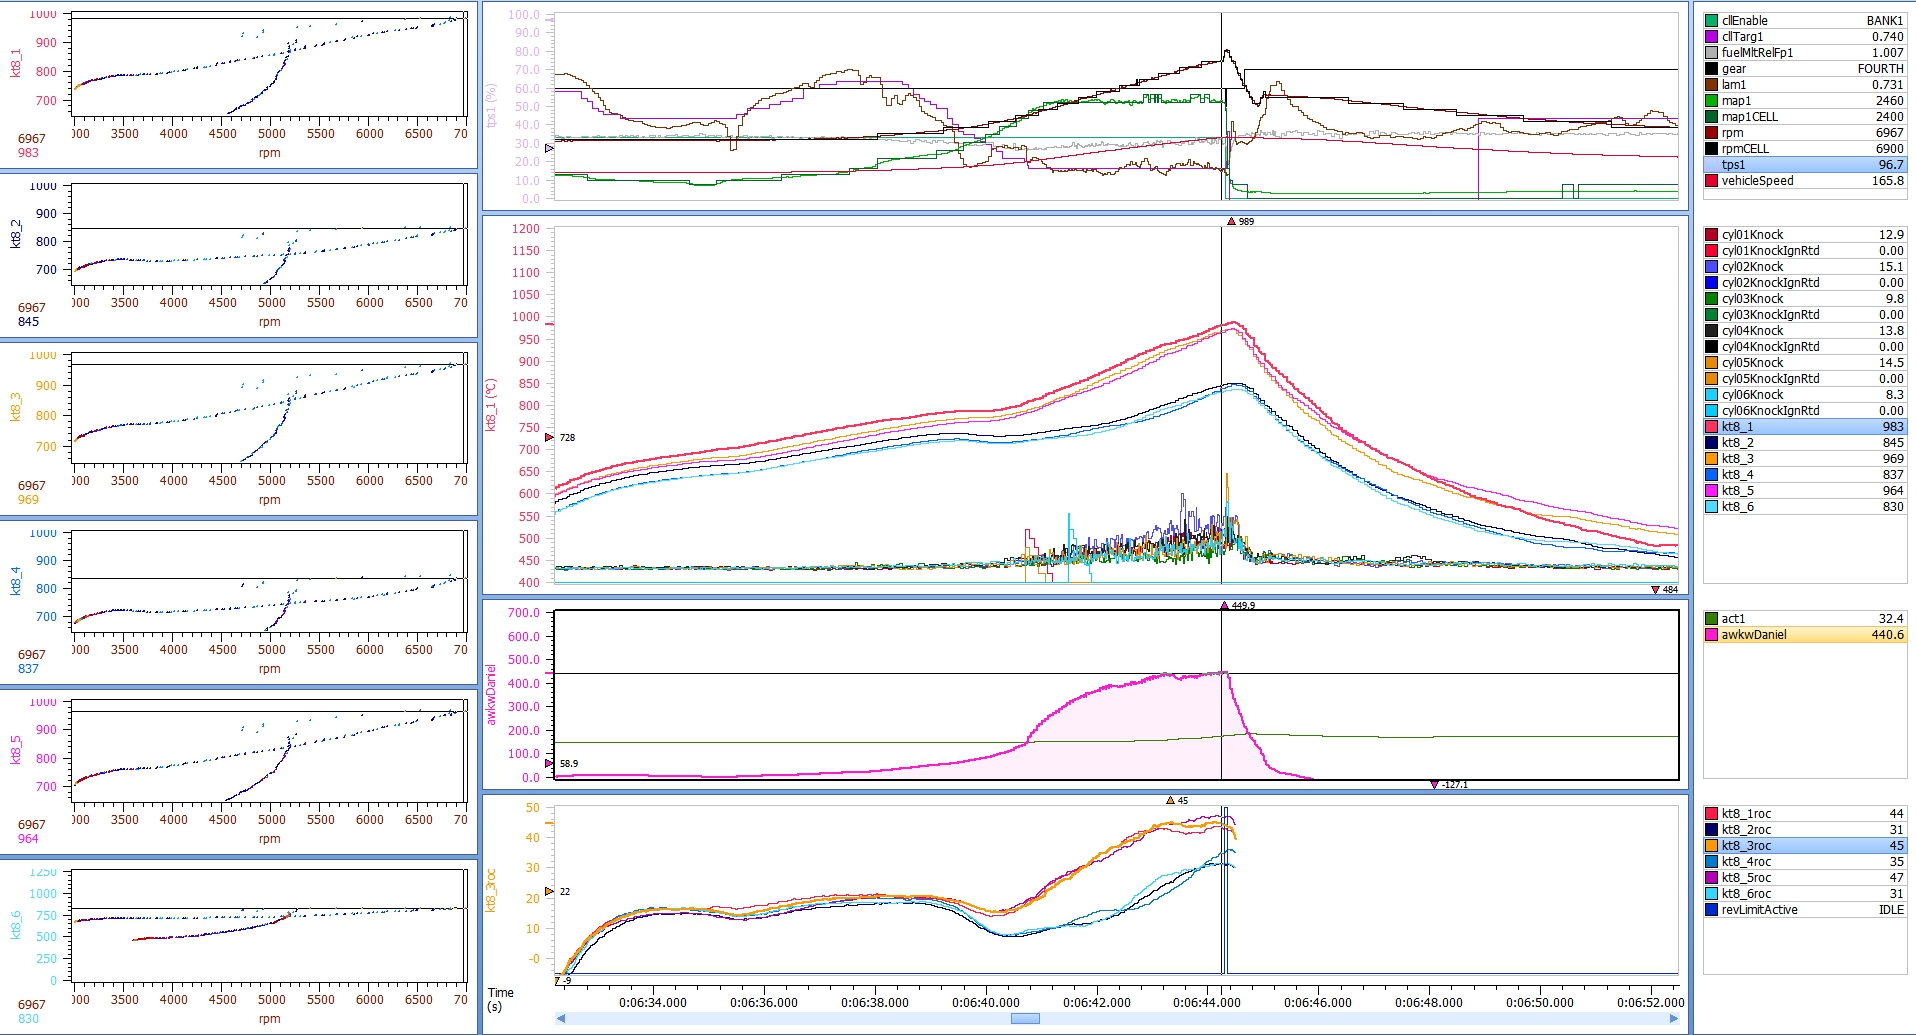
Task: Click the 58.9 axis marker on awkwDaniel graph
Action: [549, 764]
